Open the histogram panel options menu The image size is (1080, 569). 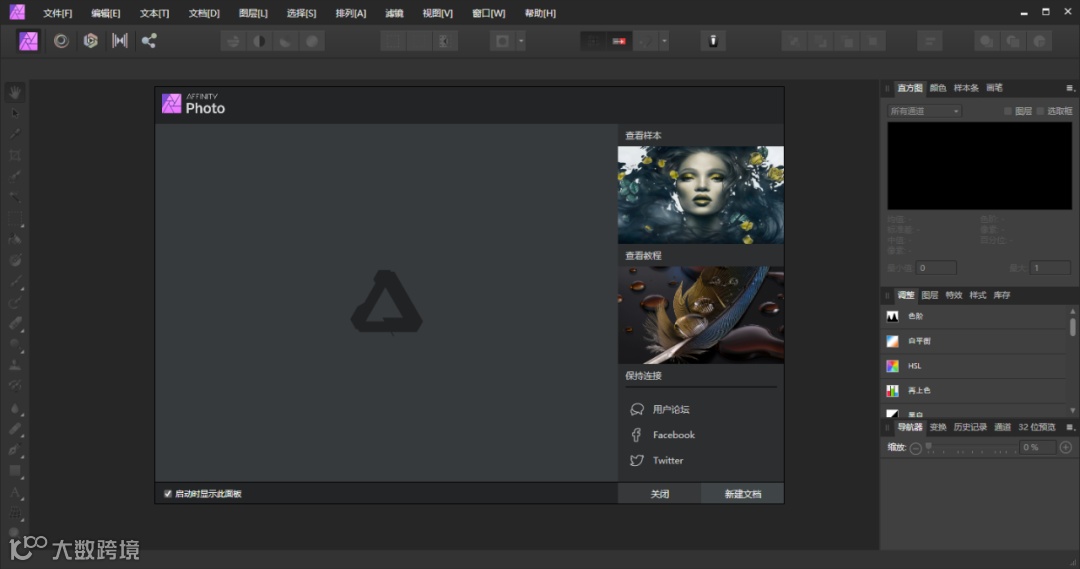(x=1070, y=88)
